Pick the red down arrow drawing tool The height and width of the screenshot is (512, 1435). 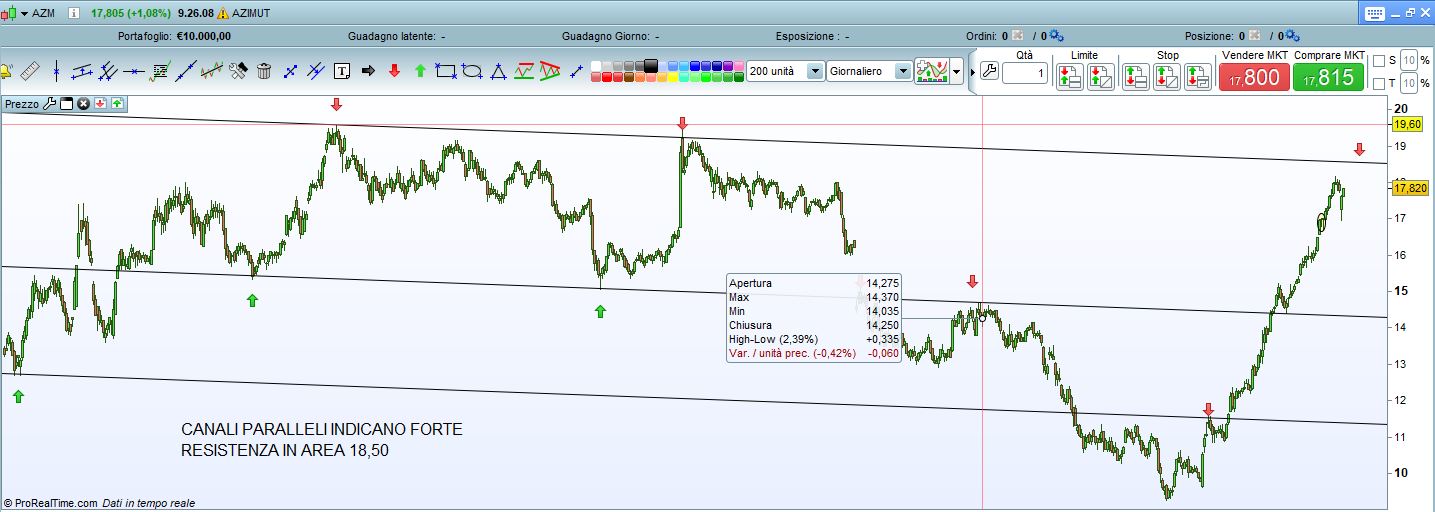(394, 71)
